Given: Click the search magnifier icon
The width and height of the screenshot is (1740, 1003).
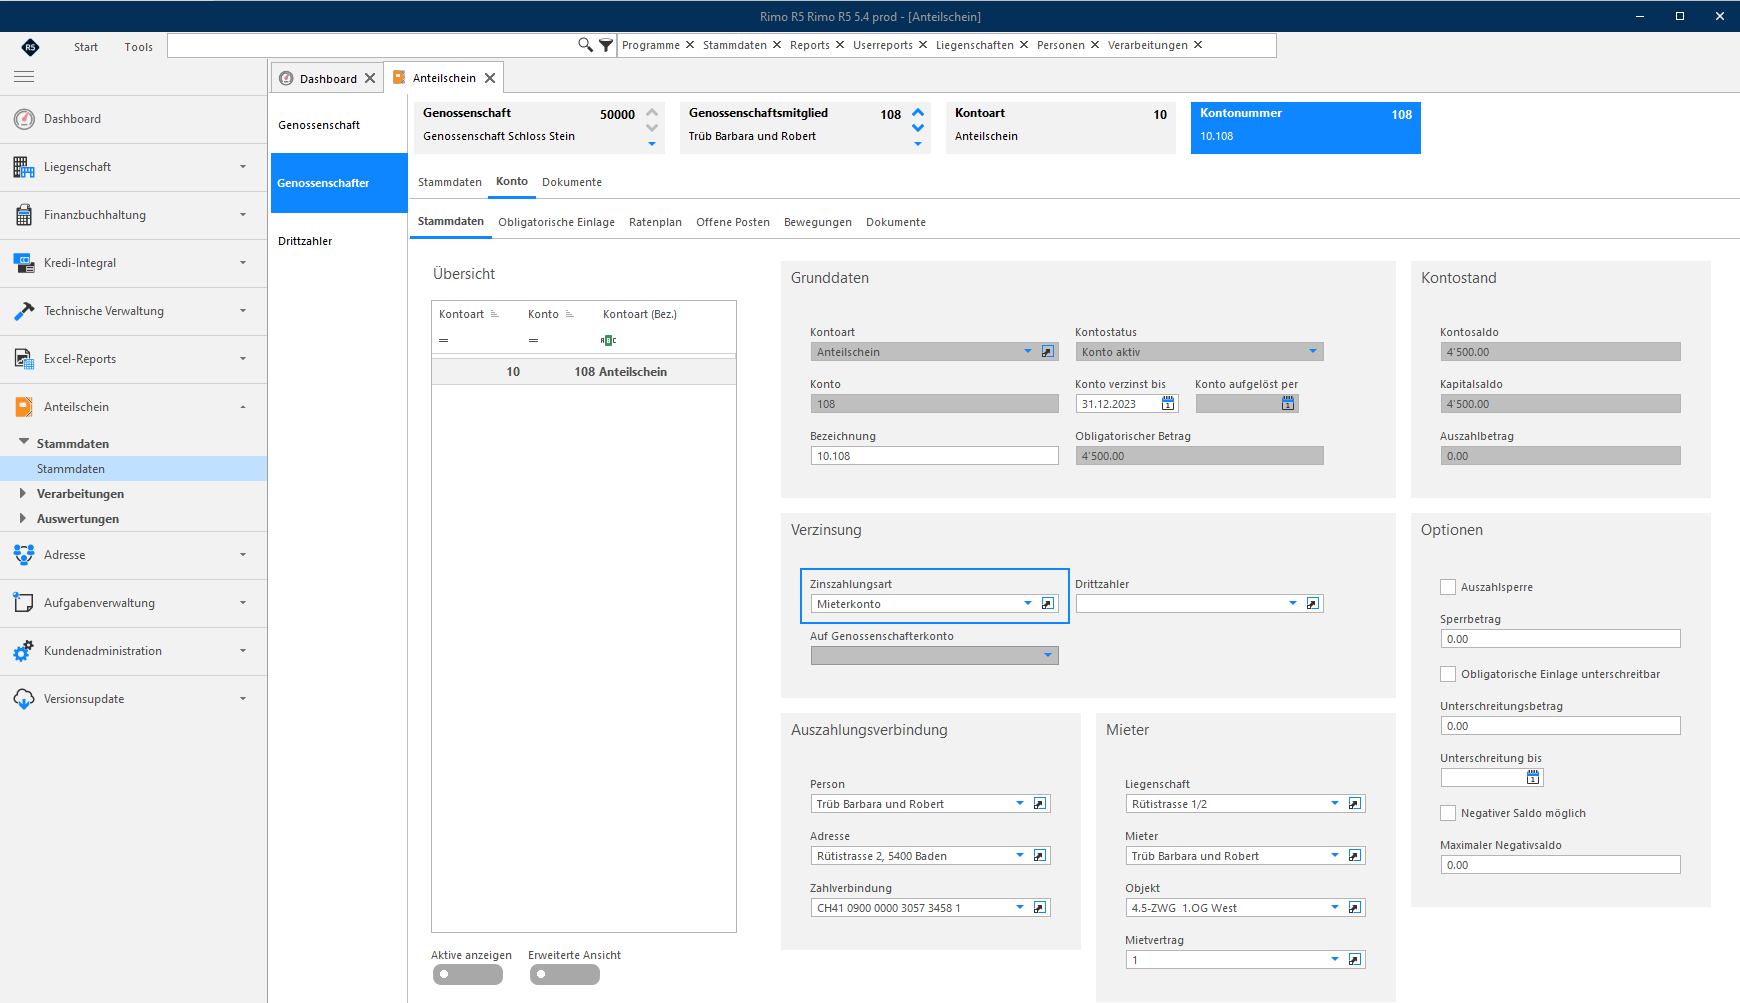Looking at the screenshot, I should [x=585, y=45].
